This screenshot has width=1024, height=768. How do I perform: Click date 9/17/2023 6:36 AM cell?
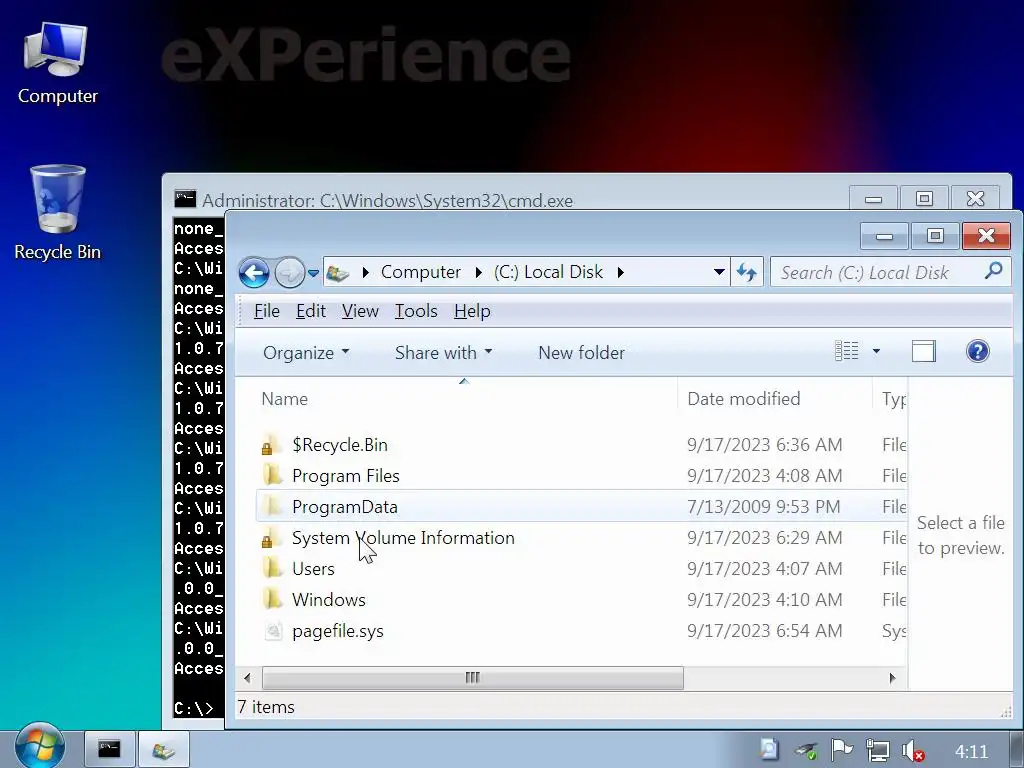[764, 445]
